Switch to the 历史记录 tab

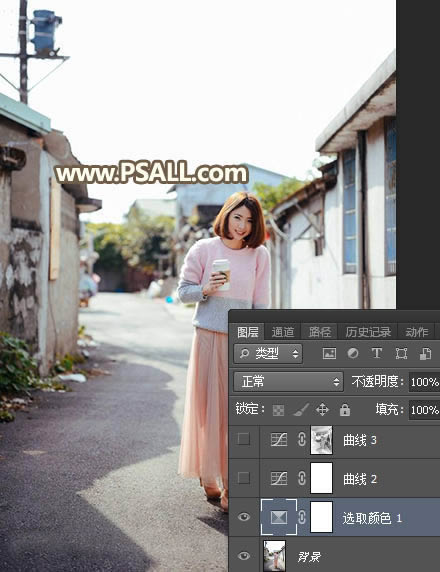click(368, 332)
